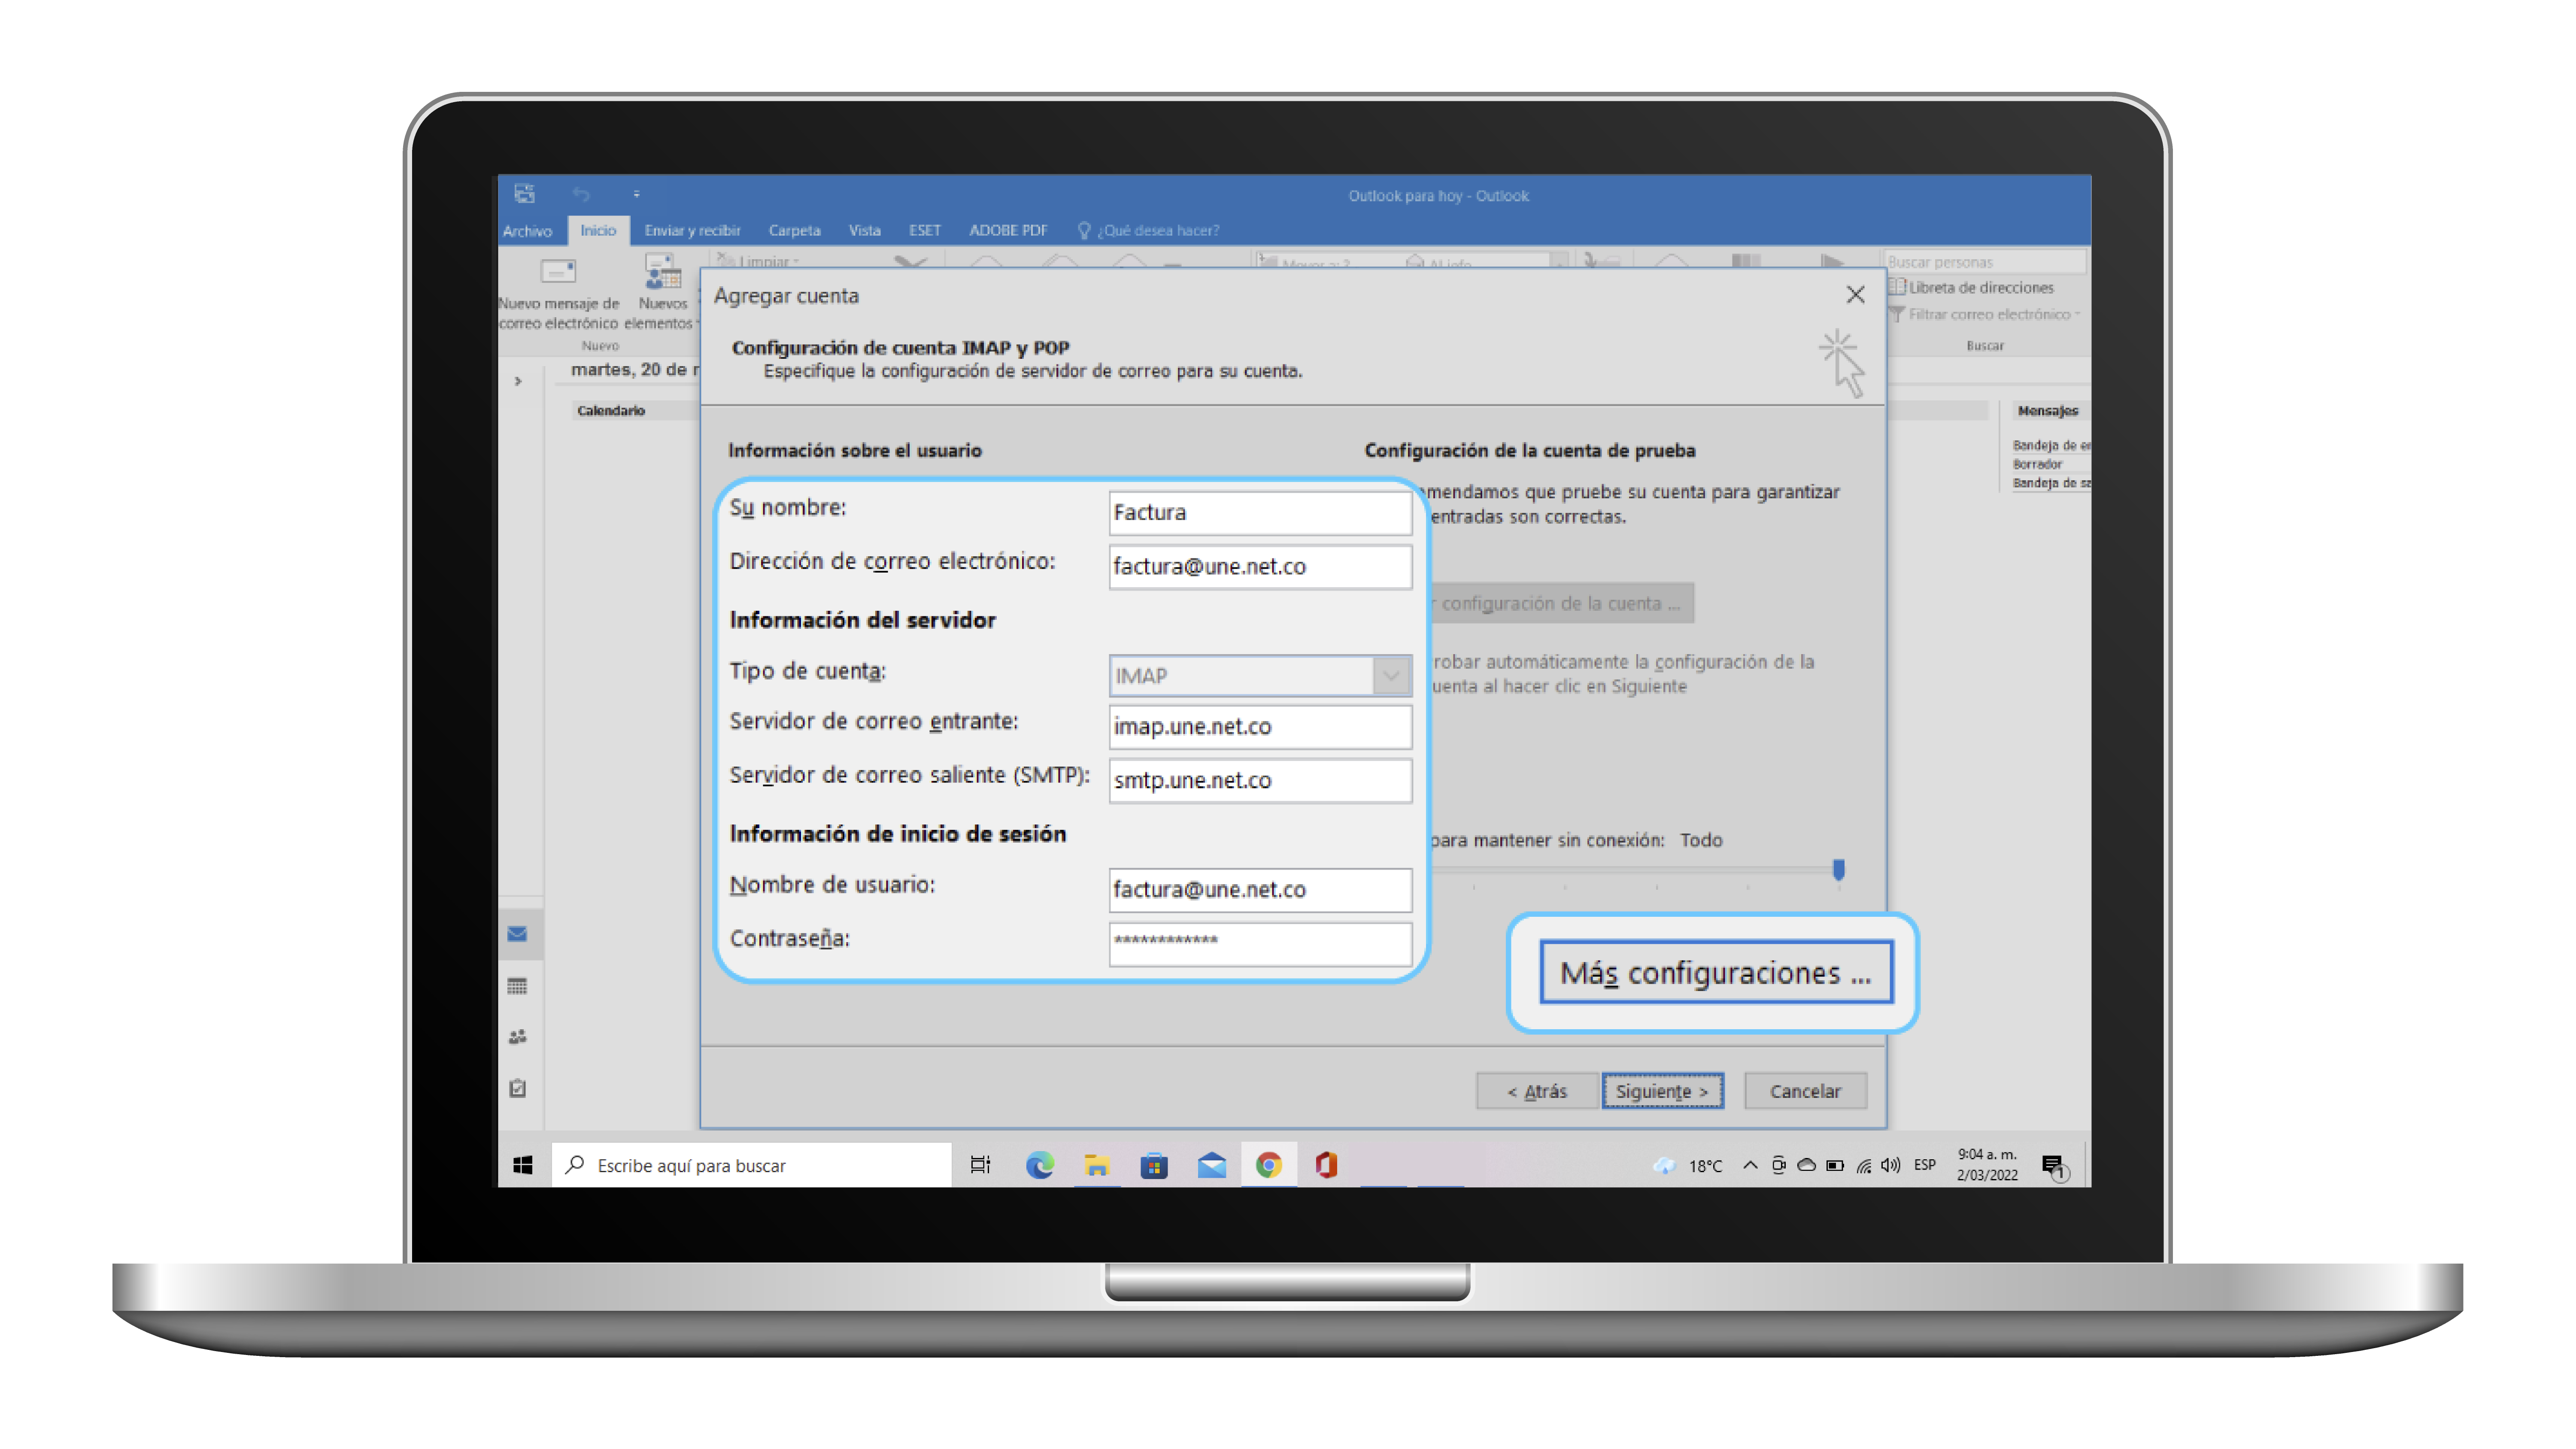Click the Siguiente button
The height and width of the screenshot is (1449, 2576).
pyautogui.click(x=1662, y=1091)
